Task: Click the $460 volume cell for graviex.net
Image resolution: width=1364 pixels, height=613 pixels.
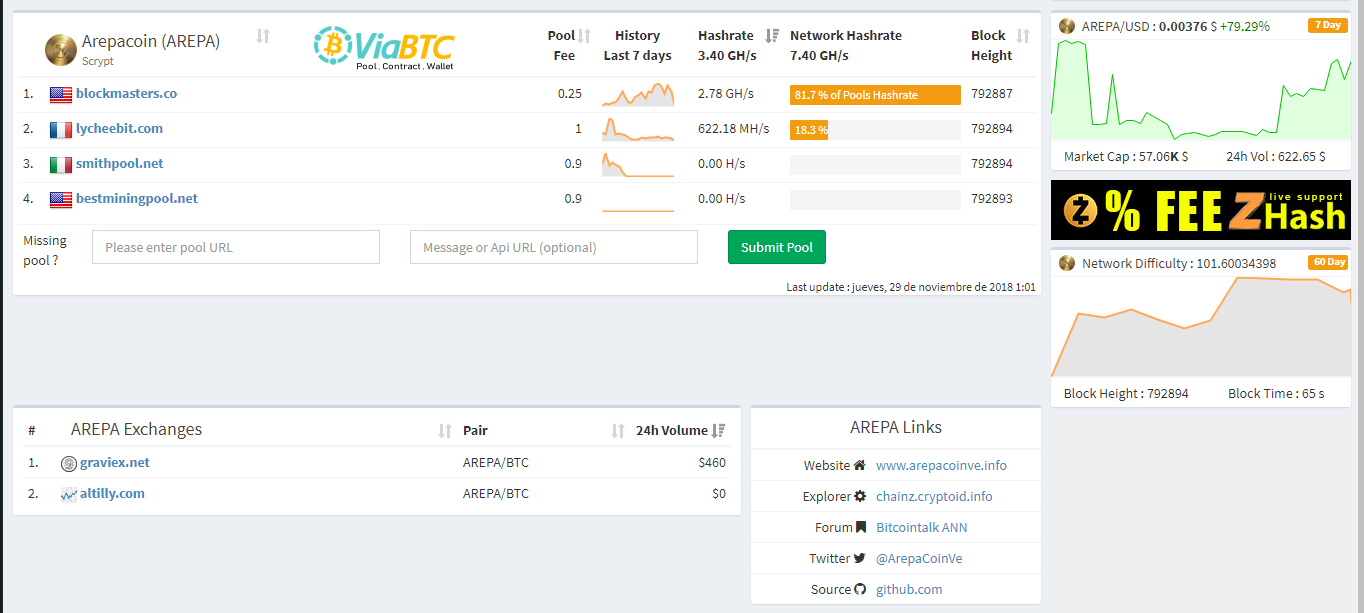Action: point(712,463)
